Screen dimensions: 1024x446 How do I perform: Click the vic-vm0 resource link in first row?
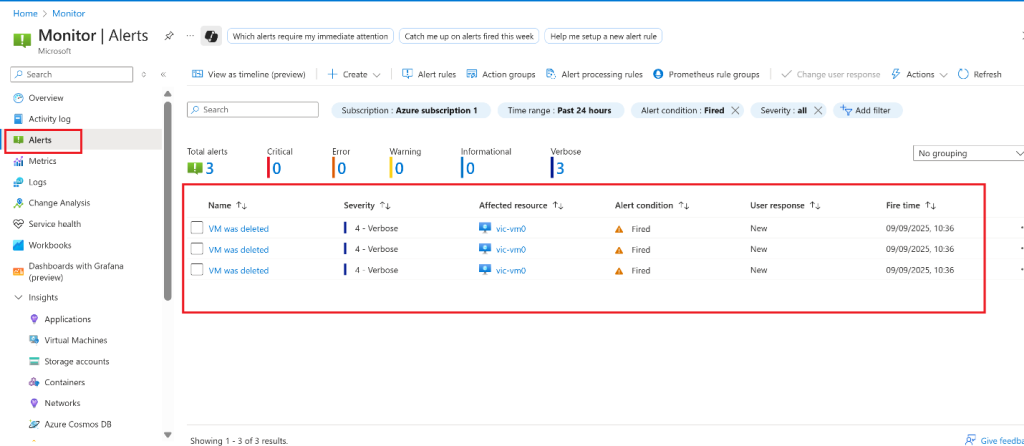tap(510, 229)
